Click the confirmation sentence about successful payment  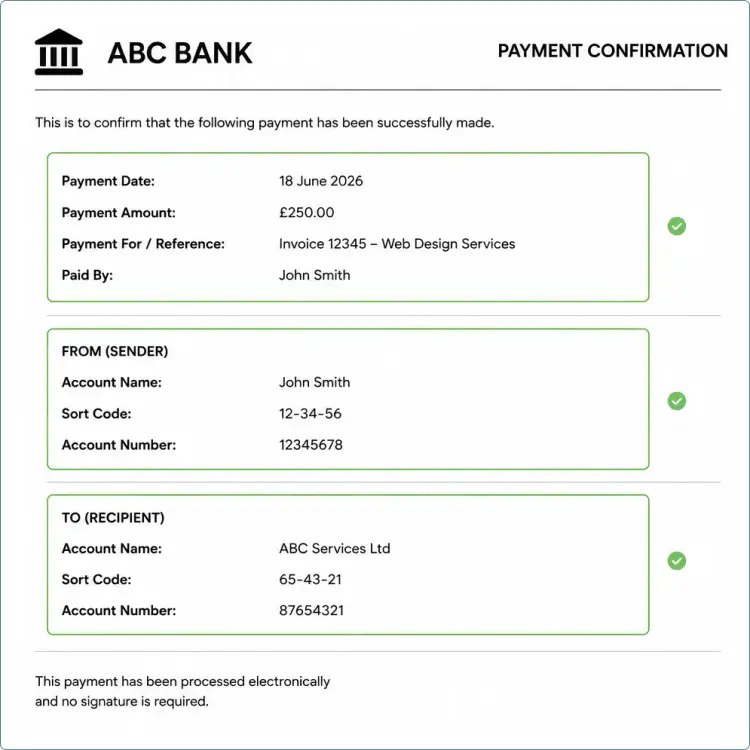265,123
